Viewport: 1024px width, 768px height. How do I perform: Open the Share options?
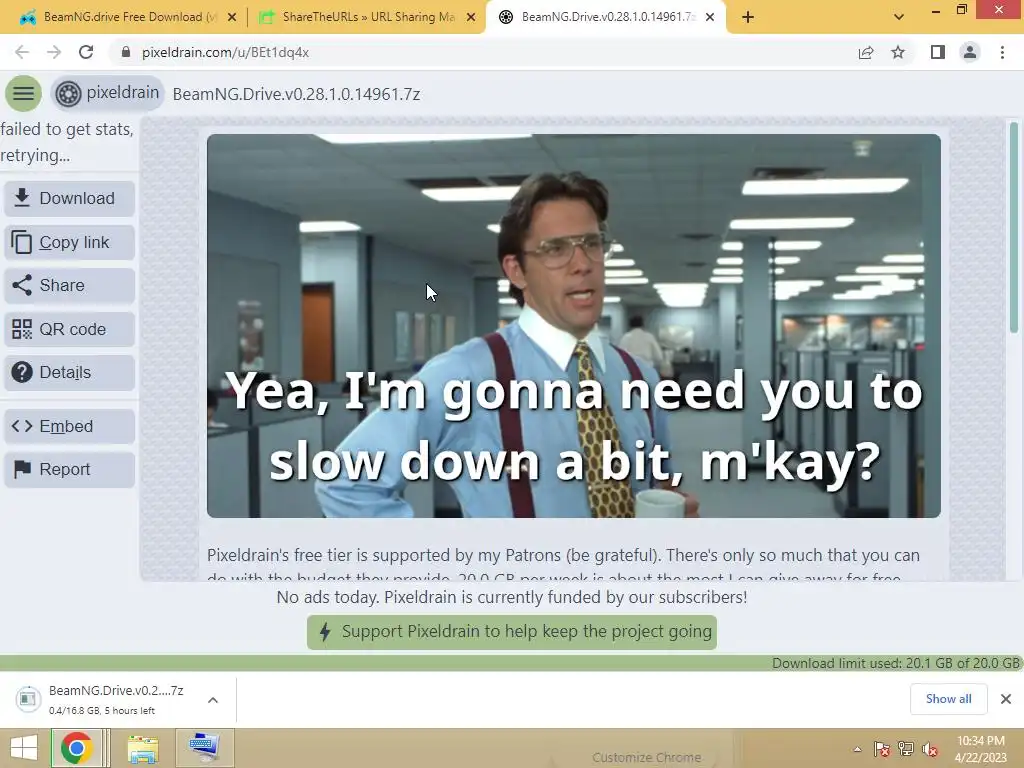point(69,285)
